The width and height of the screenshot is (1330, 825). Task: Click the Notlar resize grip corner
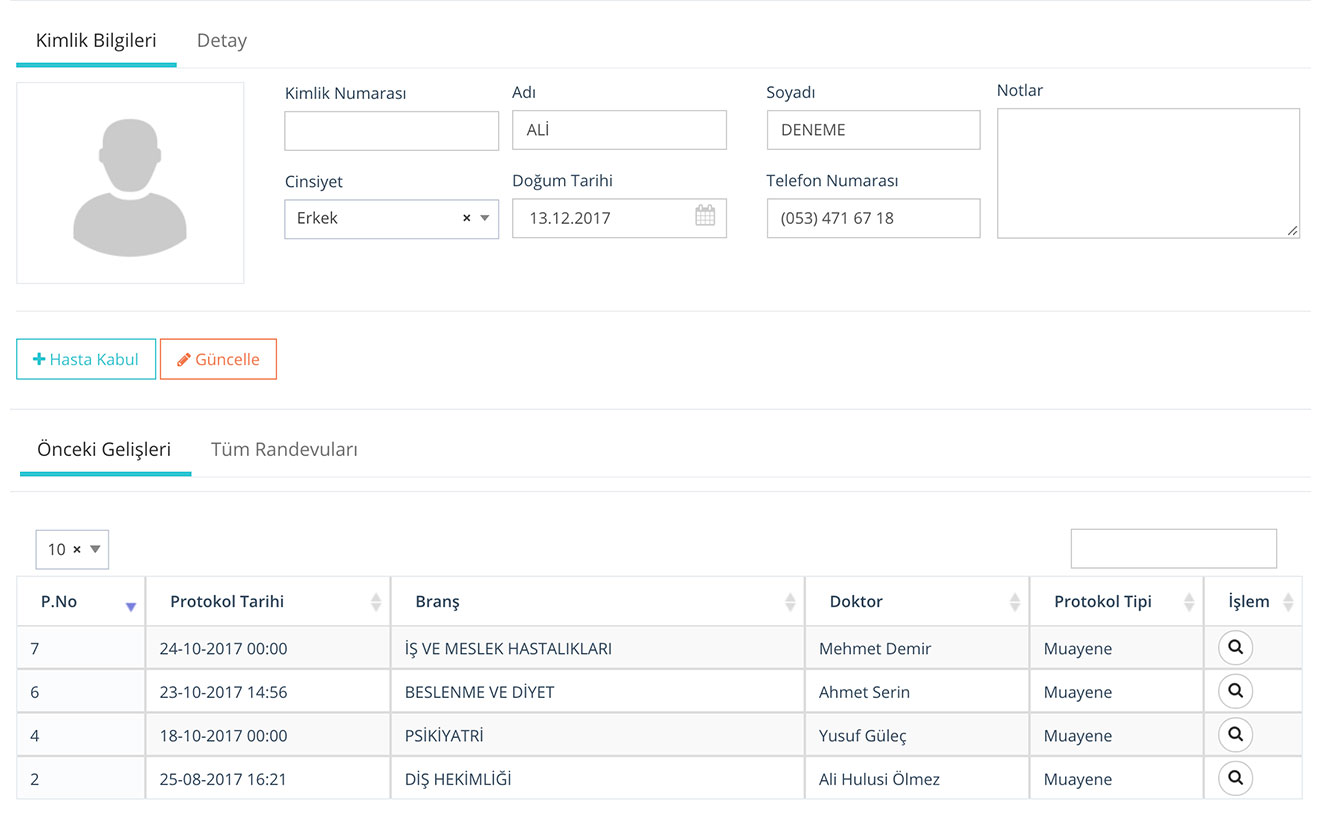coord(1292,231)
